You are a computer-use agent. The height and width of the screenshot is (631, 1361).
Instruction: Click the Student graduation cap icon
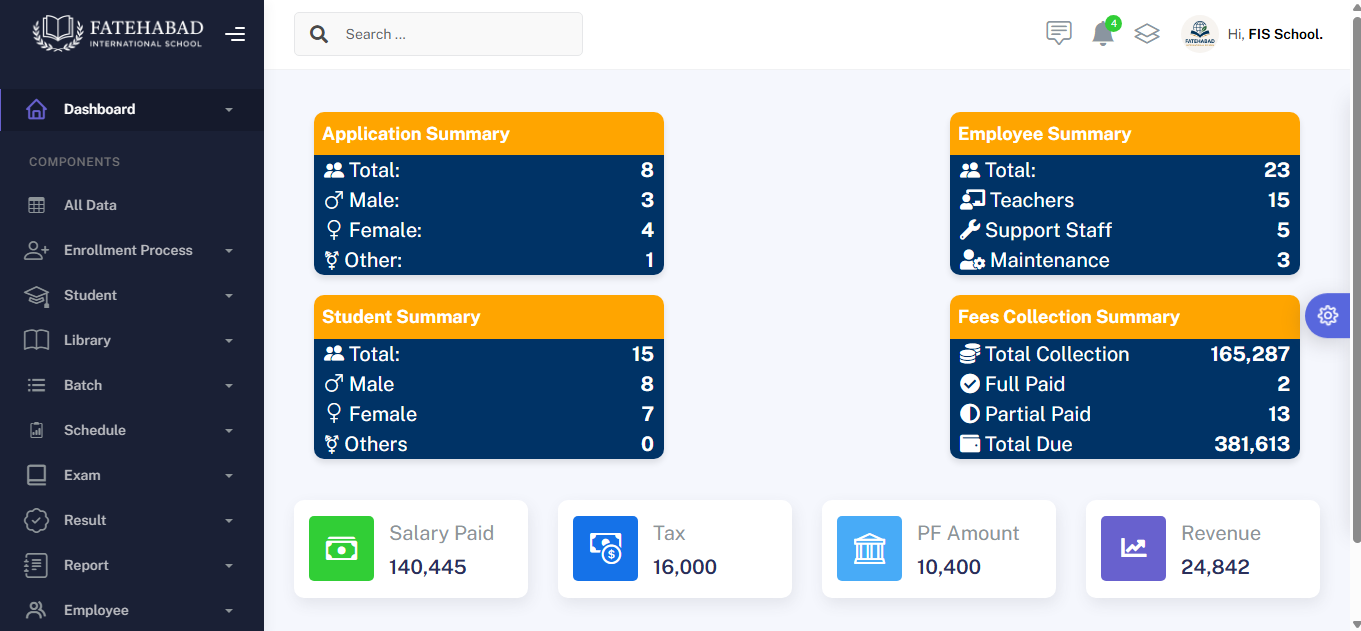[36, 295]
